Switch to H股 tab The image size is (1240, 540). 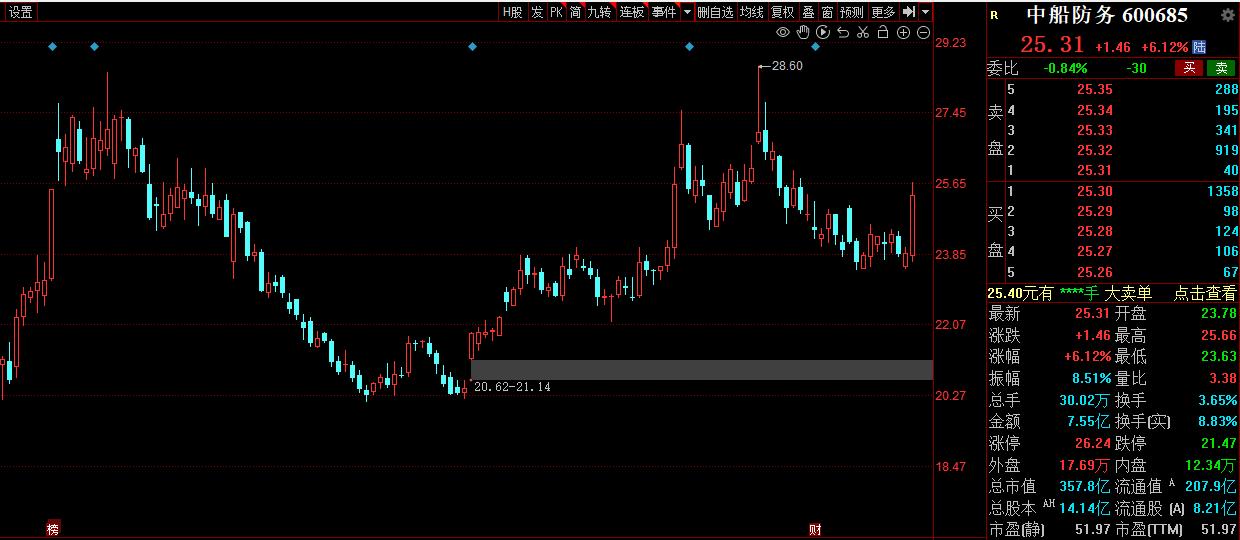click(x=512, y=12)
